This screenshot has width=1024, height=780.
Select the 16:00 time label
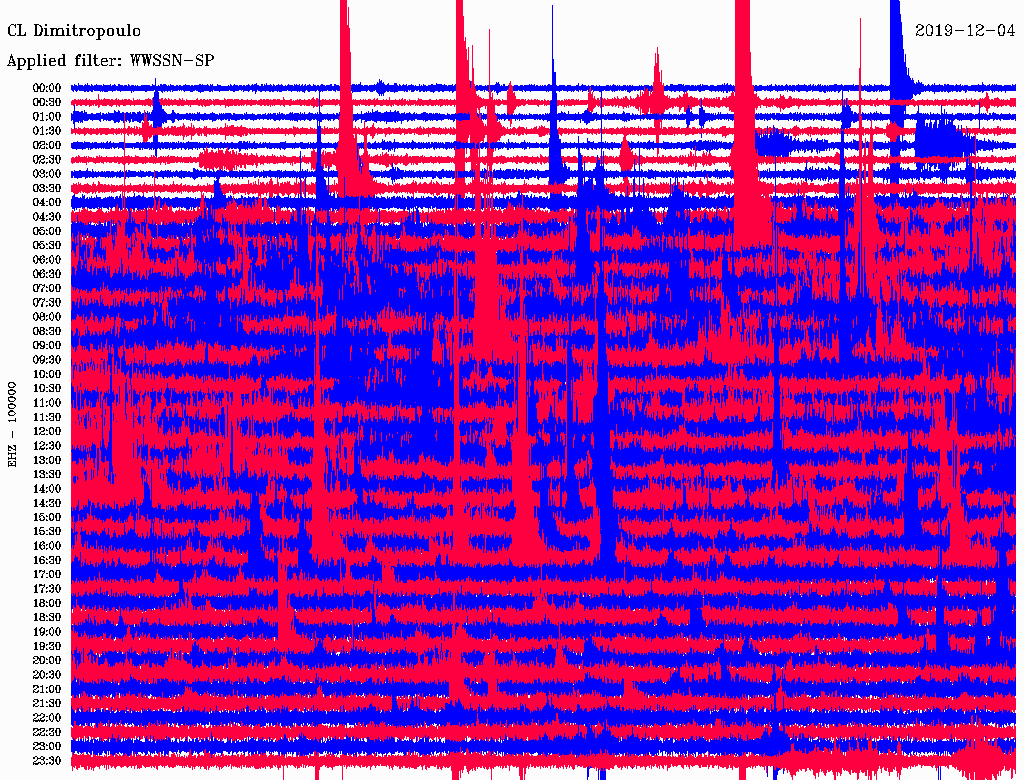pos(46,545)
